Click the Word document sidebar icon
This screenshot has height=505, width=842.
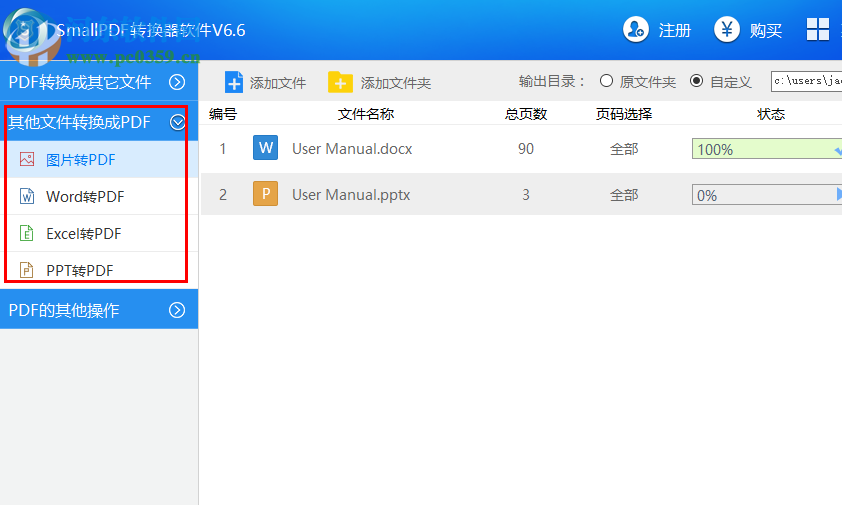(27, 196)
